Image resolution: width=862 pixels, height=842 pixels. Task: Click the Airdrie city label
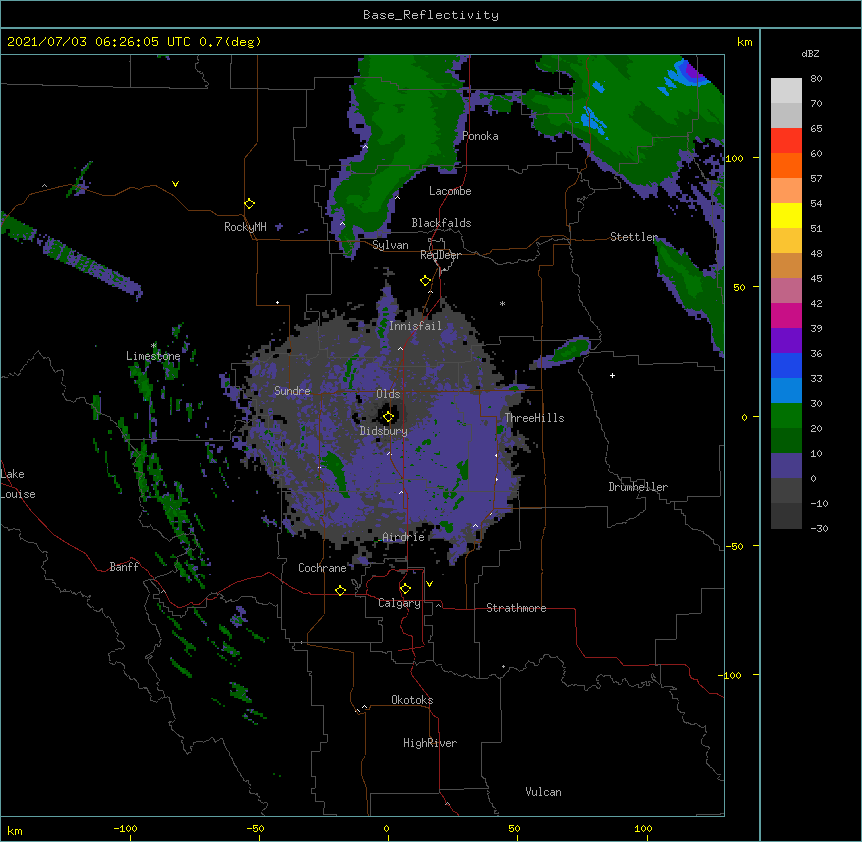tap(404, 537)
